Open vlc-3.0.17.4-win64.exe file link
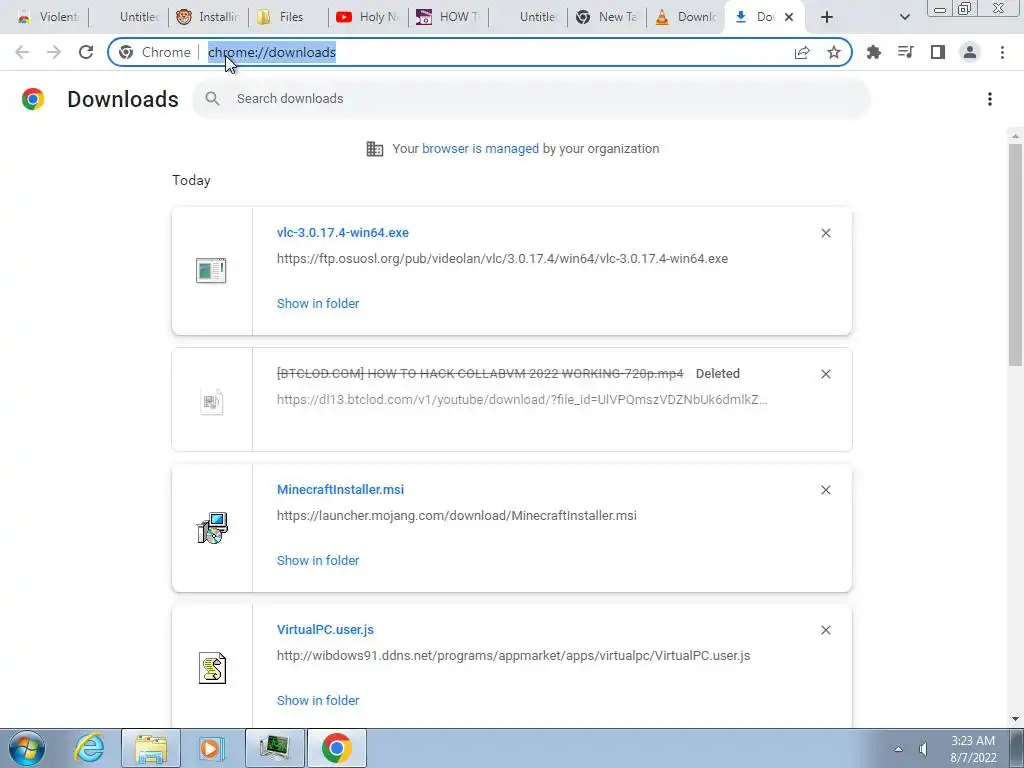 point(343,232)
